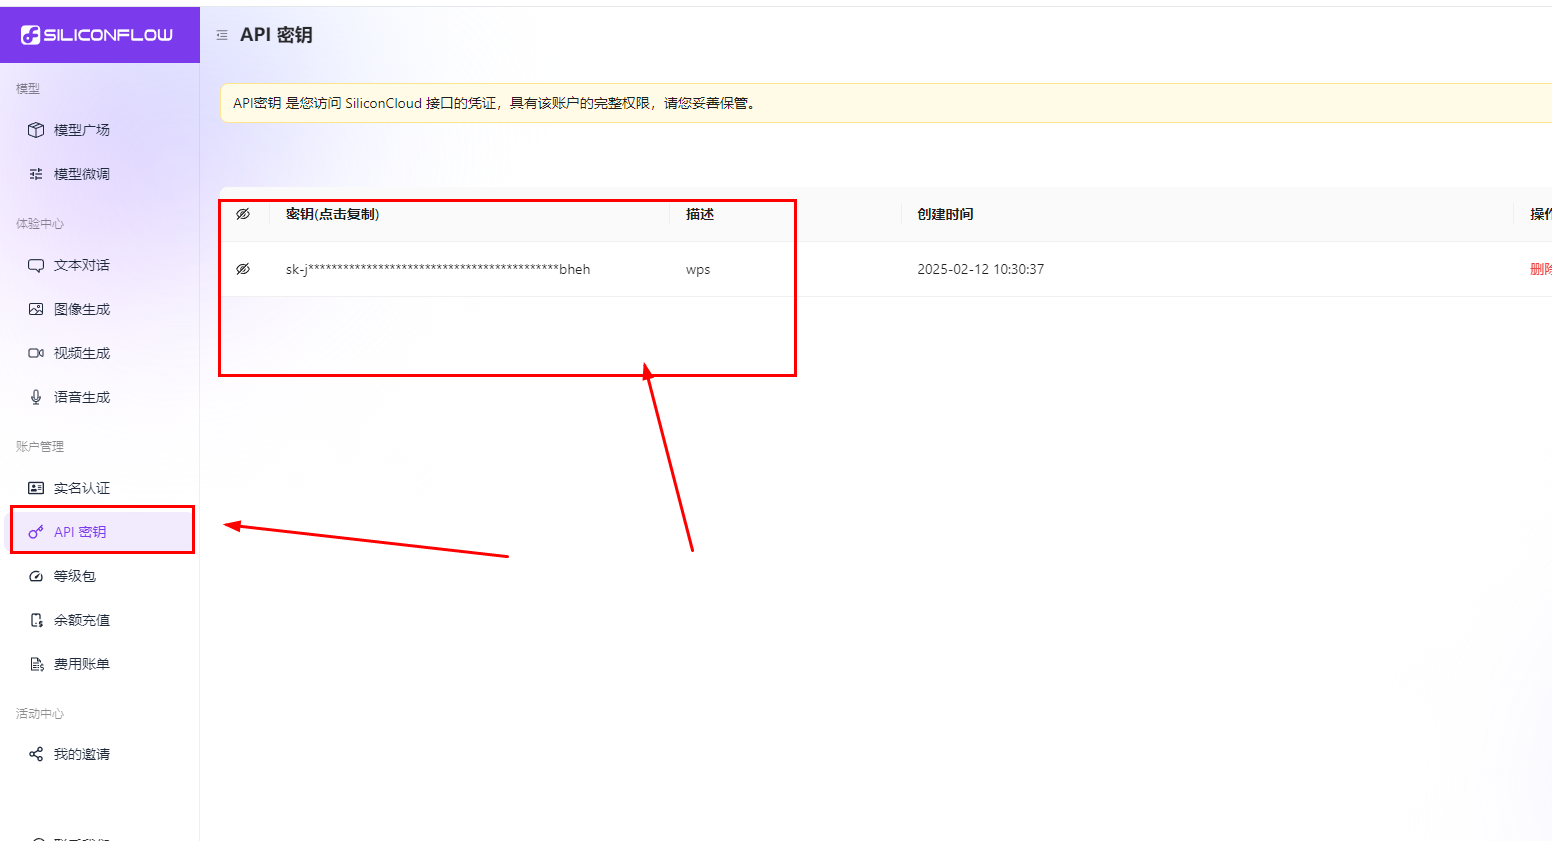Open the 等级包 gauge icon
This screenshot has height=841, width=1552.
coord(36,576)
